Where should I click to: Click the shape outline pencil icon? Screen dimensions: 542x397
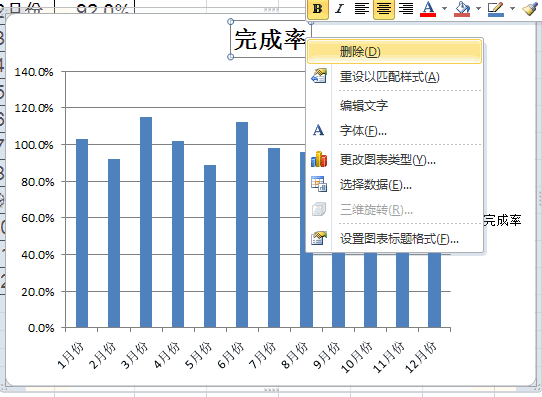click(x=496, y=9)
